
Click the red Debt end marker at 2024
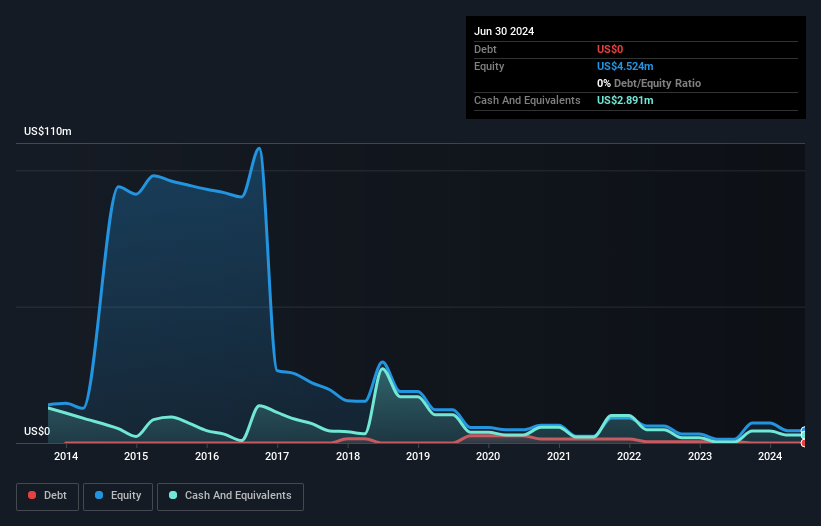[x=804, y=443]
